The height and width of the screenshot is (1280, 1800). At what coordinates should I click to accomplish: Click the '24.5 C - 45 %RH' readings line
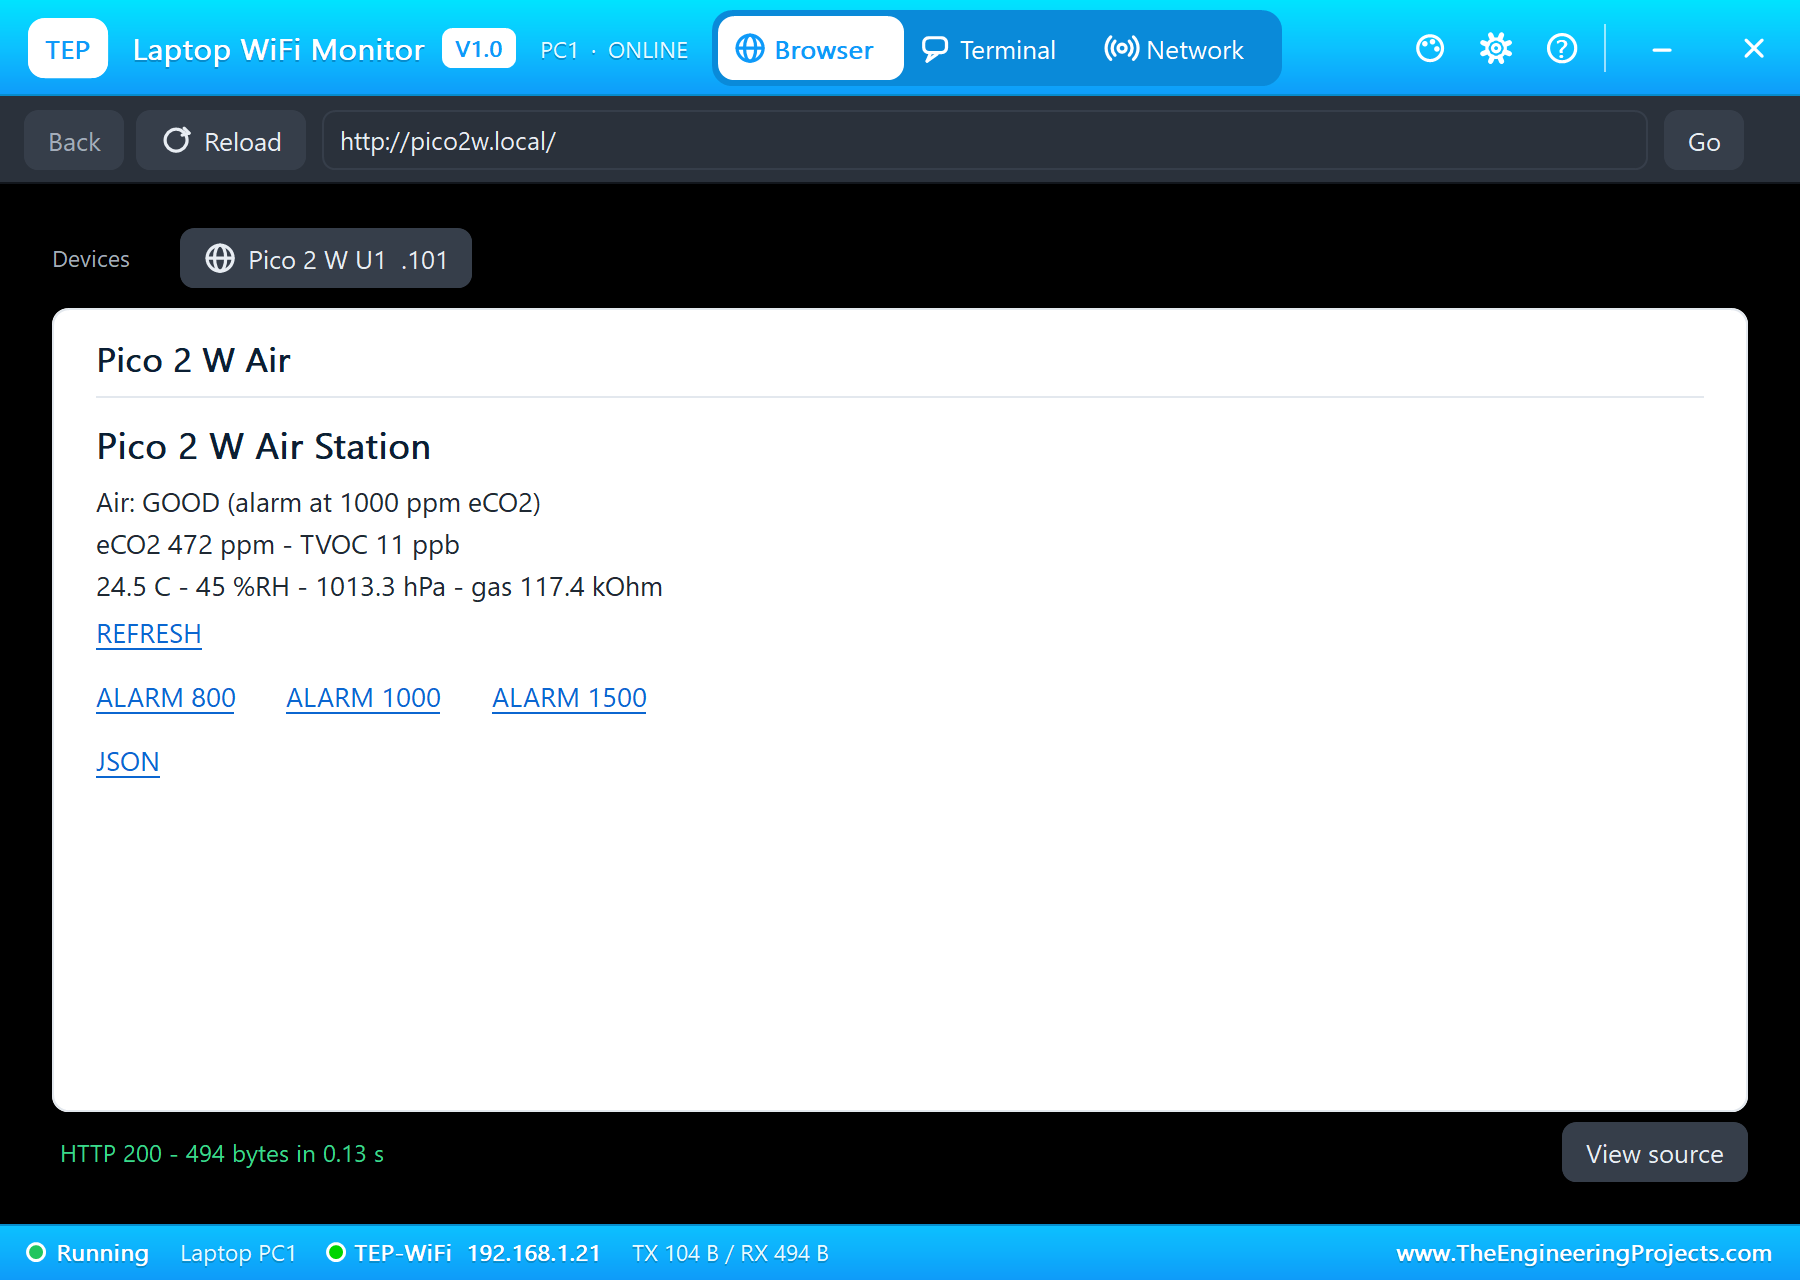(379, 586)
